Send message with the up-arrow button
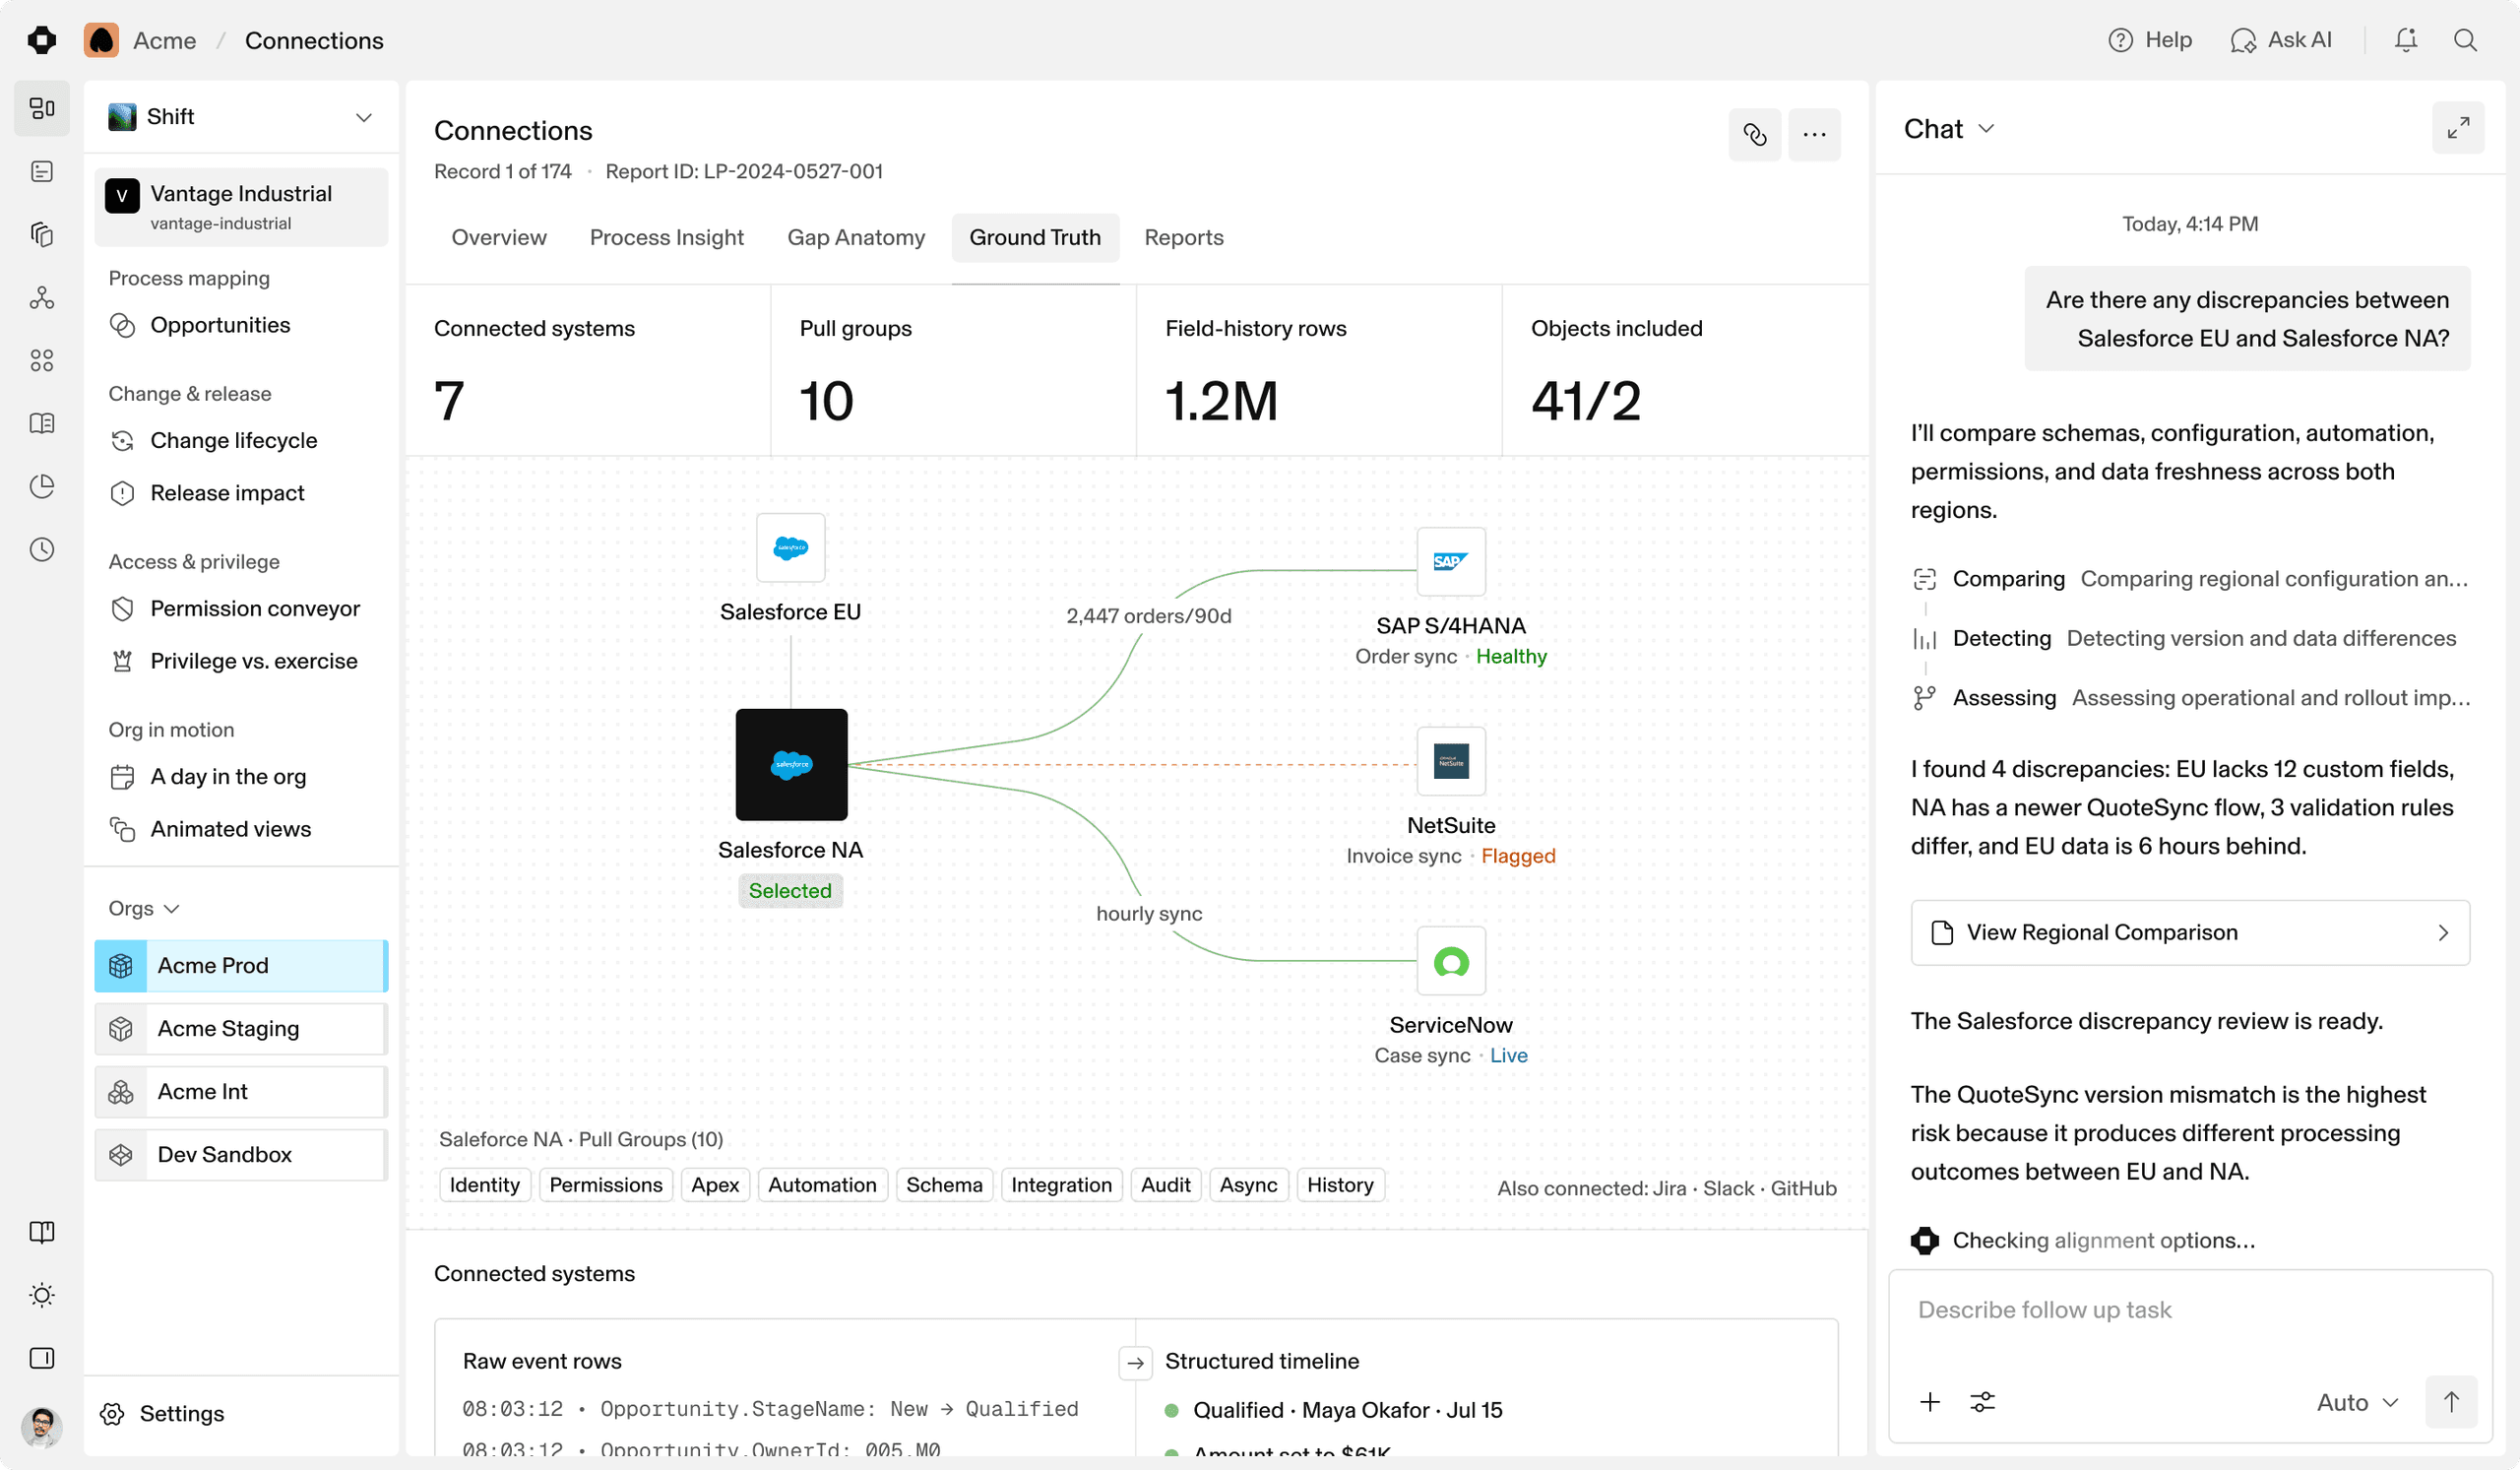 tap(2451, 1402)
